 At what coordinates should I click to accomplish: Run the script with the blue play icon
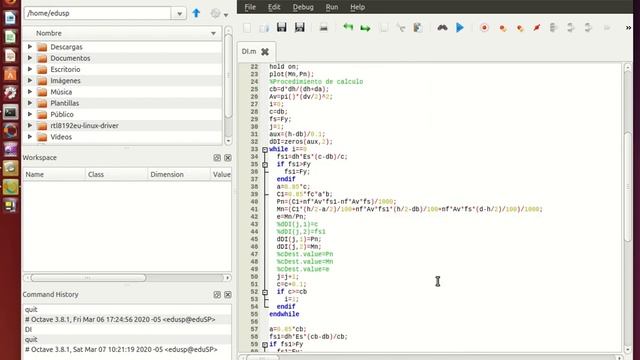460,27
